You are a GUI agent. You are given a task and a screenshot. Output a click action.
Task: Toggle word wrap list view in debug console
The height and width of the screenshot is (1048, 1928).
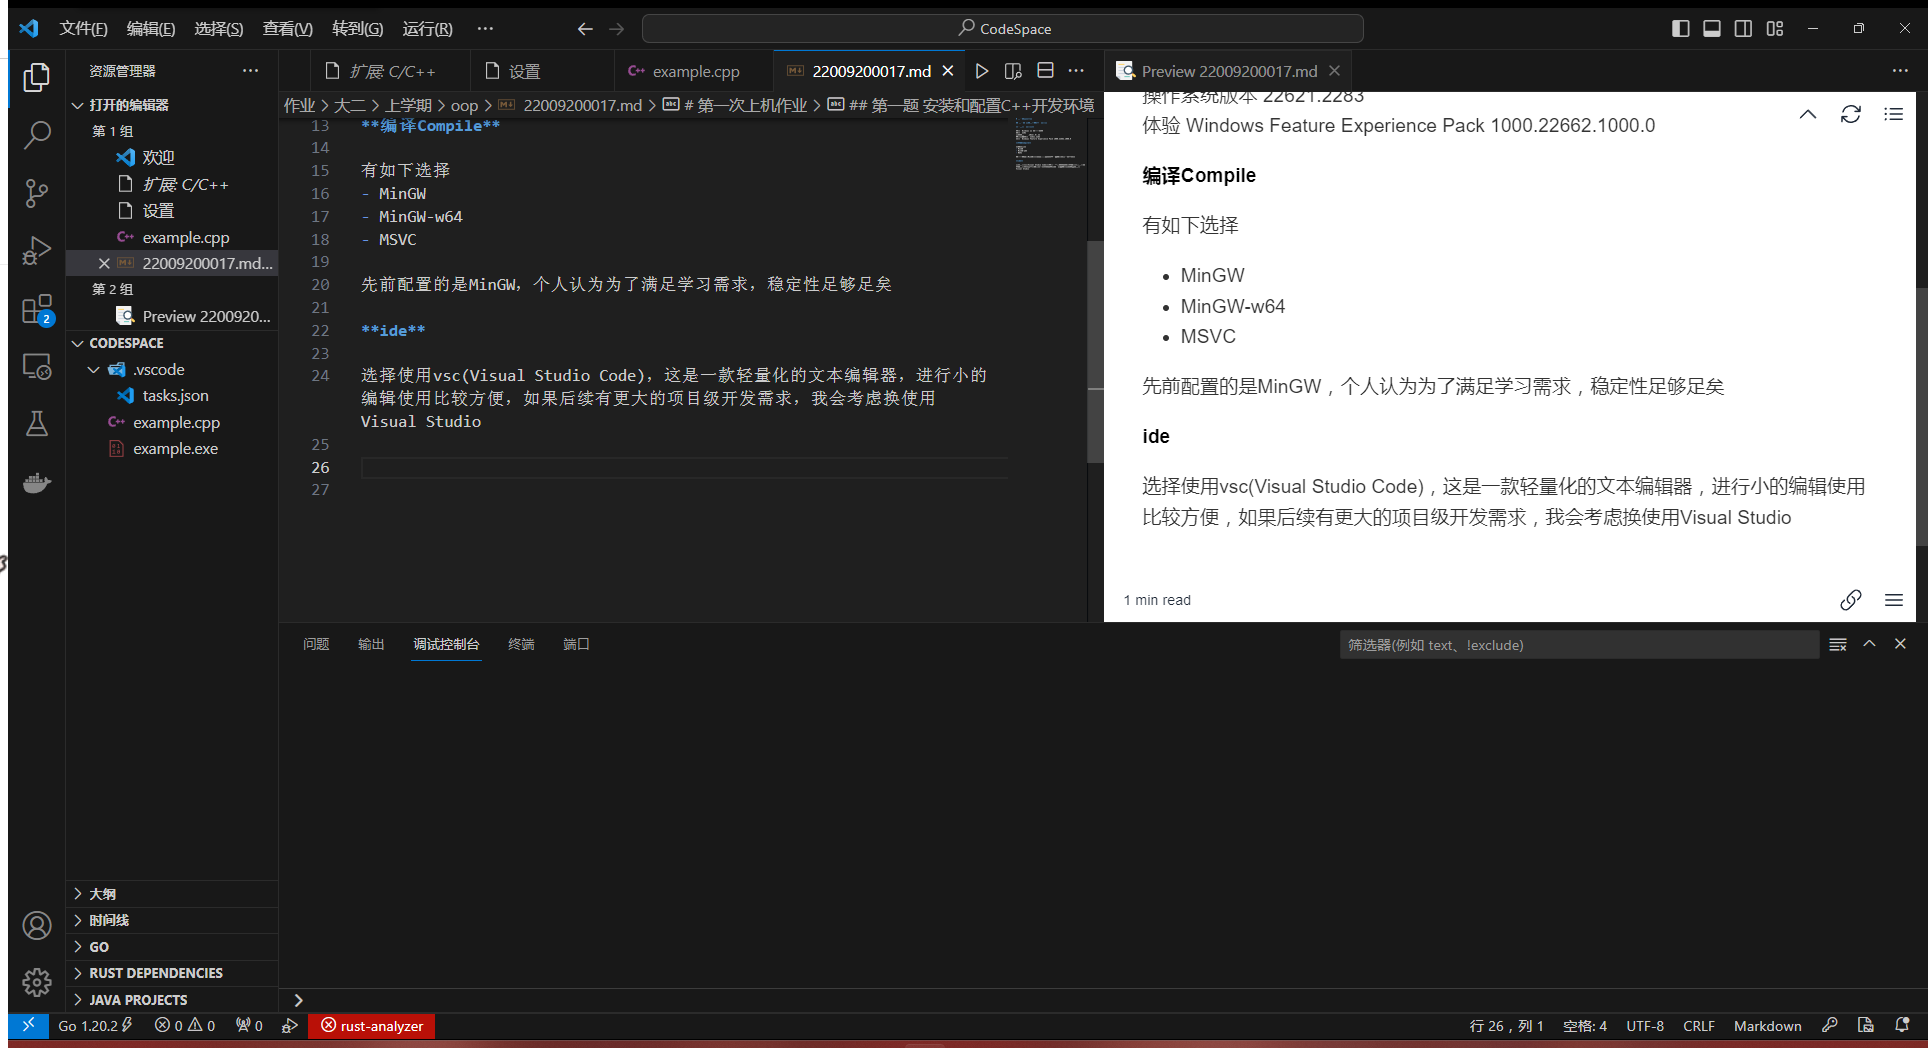pos(1838,644)
